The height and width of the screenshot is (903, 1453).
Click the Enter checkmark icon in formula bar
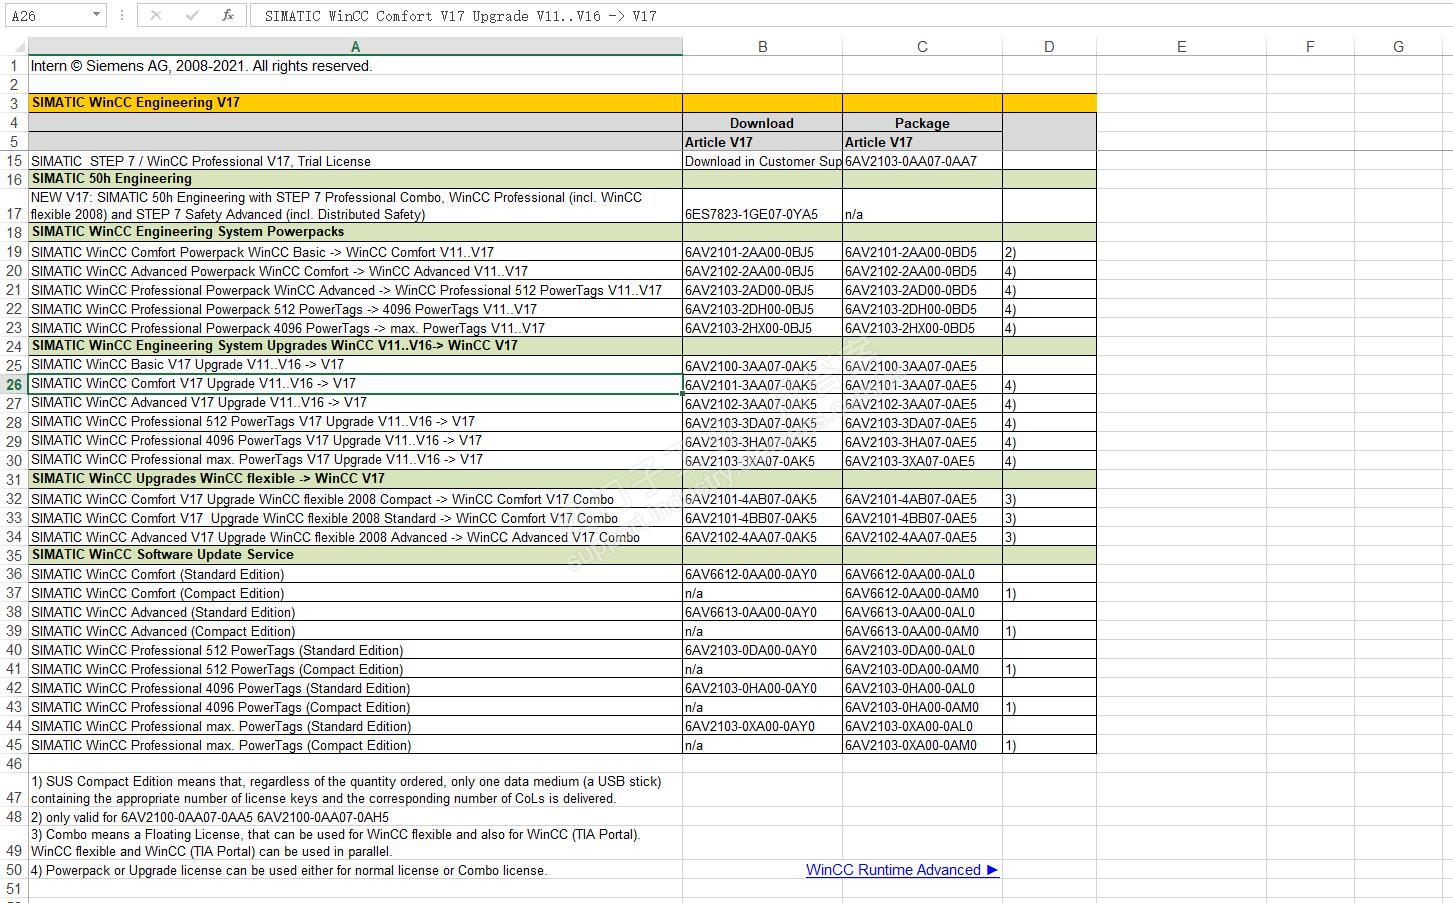click(192, 15)
